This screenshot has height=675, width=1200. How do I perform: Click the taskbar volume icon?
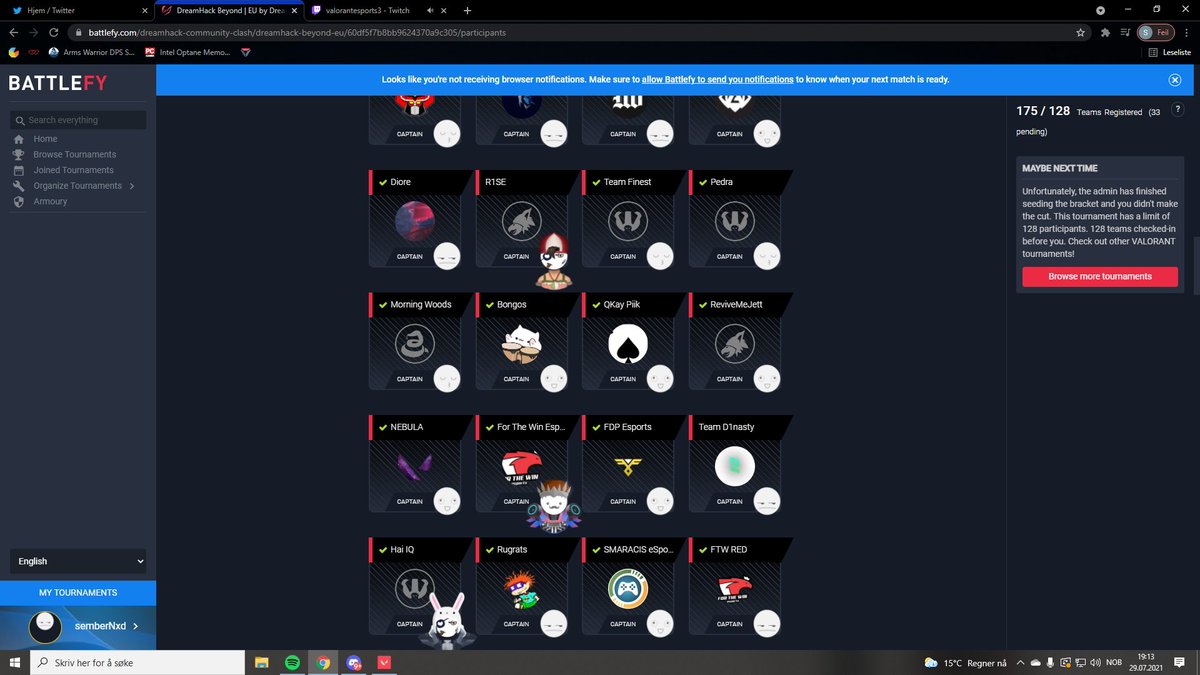tap(1096, 663)
